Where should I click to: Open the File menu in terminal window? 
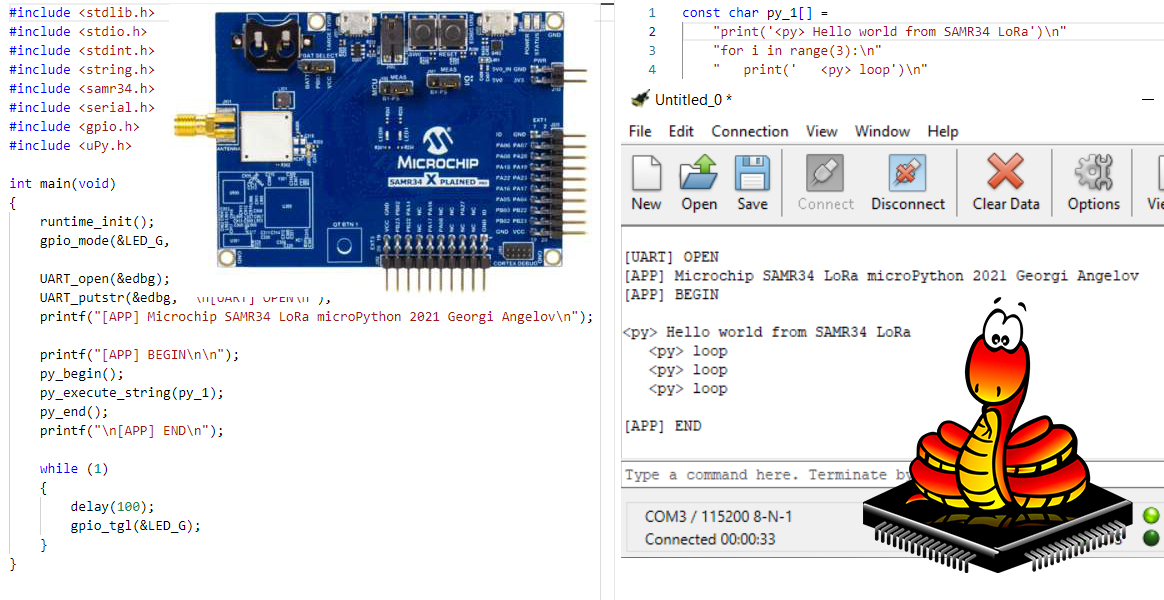(x=640, y=131)
